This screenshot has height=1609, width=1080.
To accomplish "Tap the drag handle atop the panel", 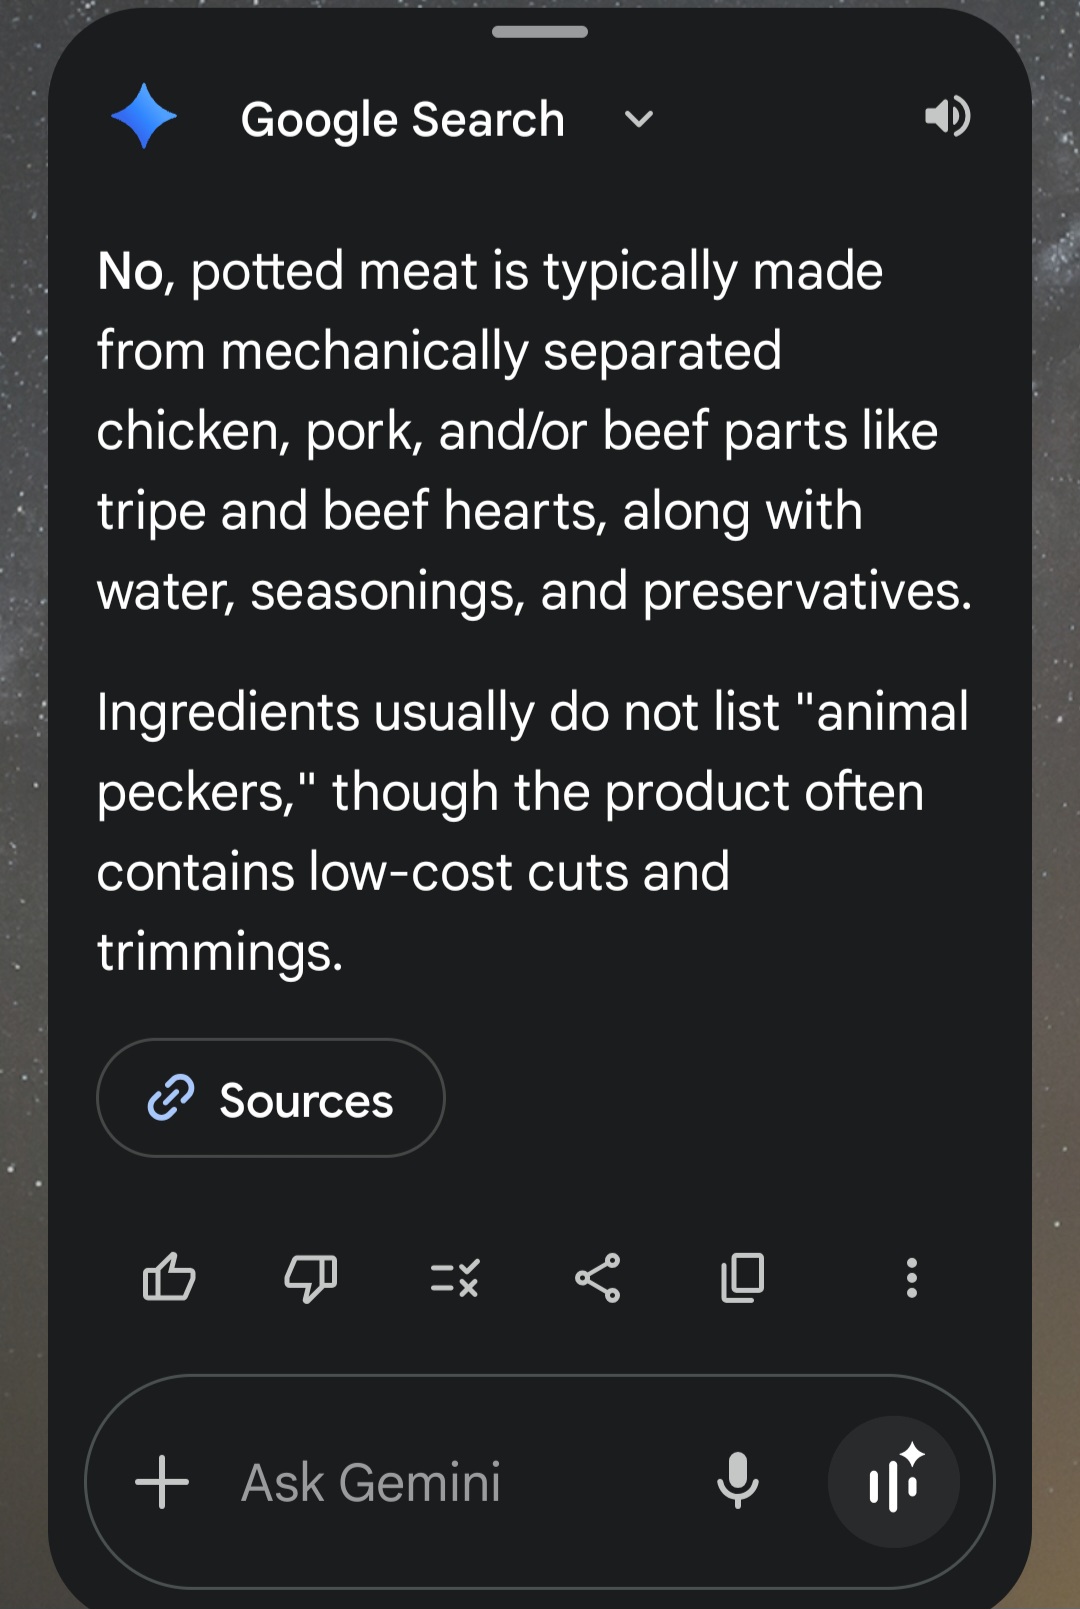I will pos(540,32).
